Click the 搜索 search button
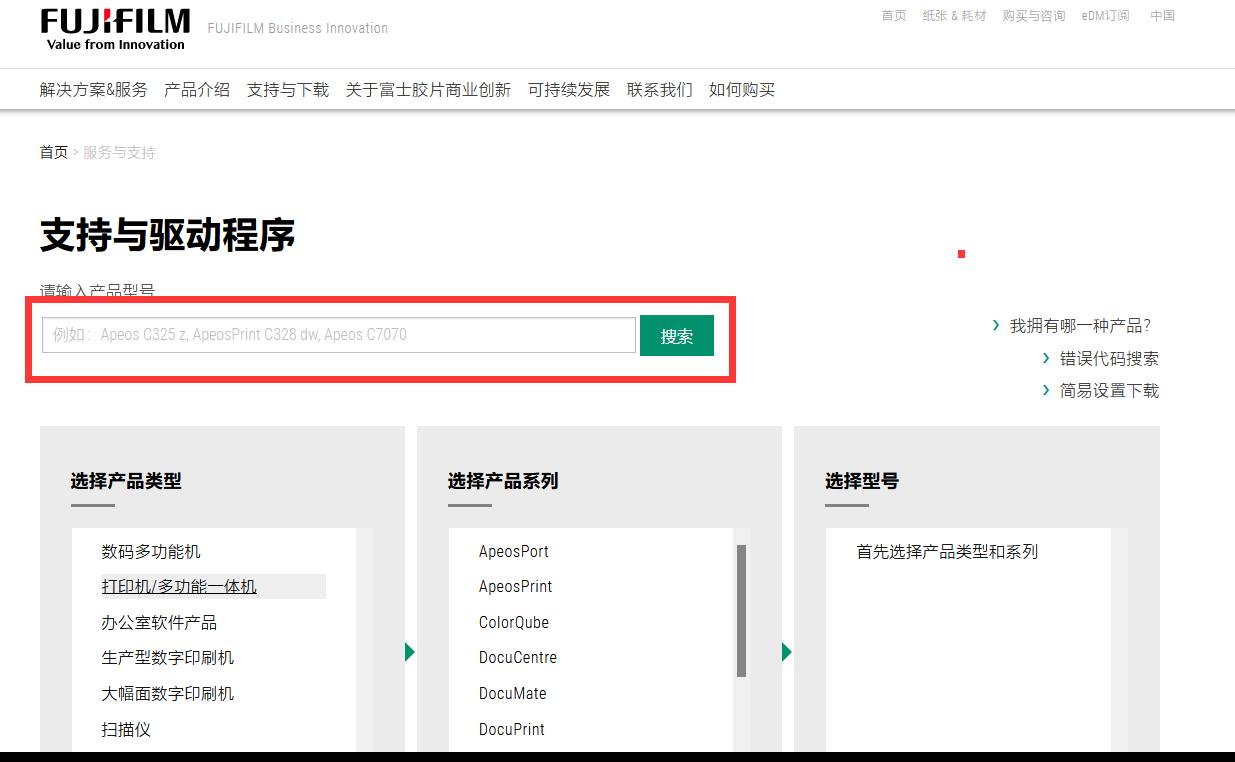Image resolution: width=1235 pixels, height=762 pixels. [677, 335]
